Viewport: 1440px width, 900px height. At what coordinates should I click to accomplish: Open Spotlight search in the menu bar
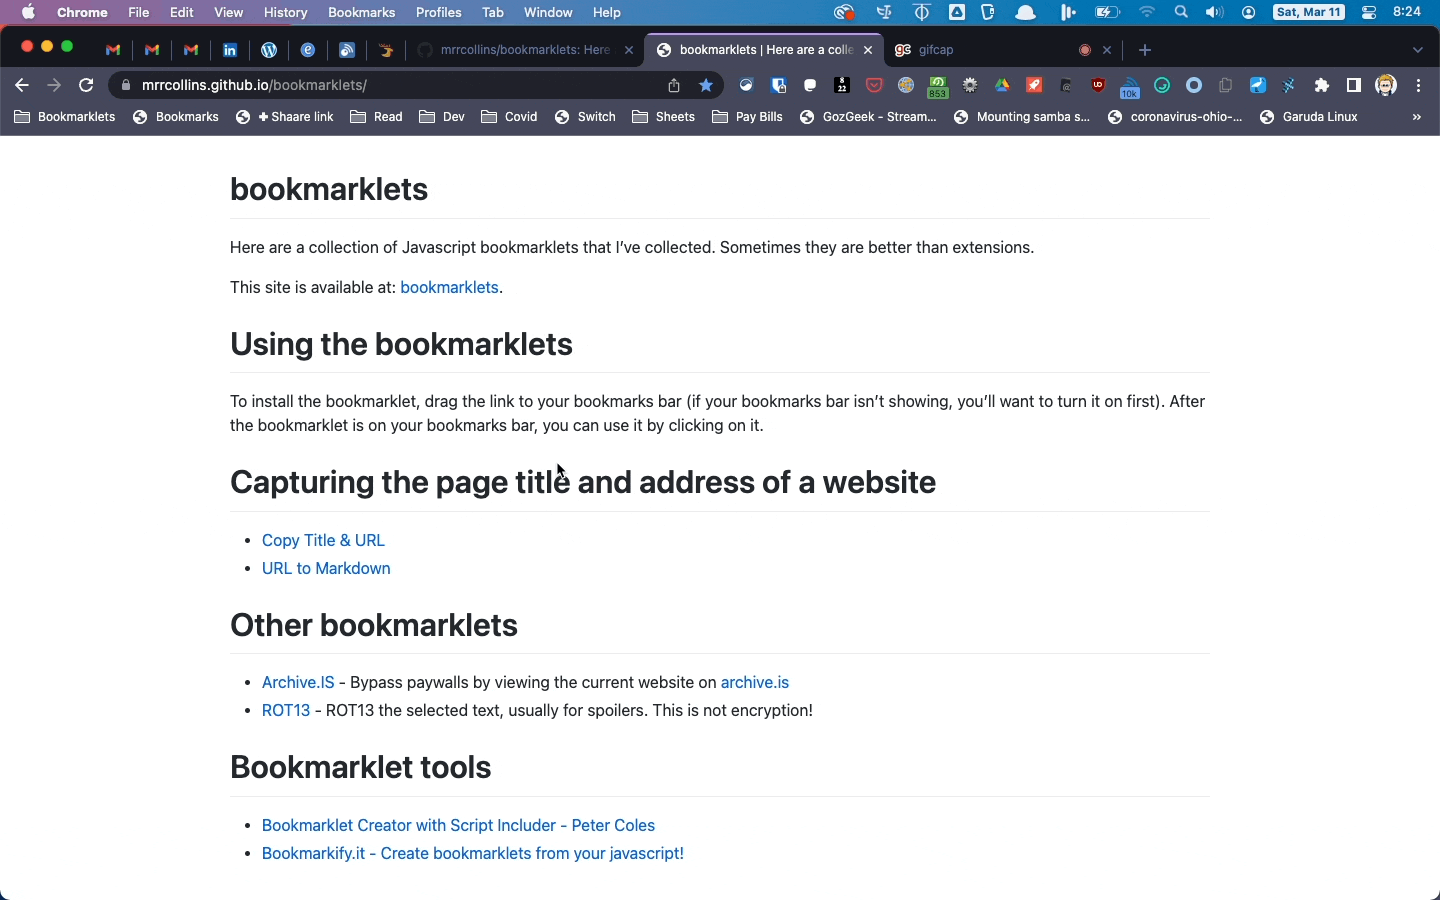click(x=1180, y=13)
